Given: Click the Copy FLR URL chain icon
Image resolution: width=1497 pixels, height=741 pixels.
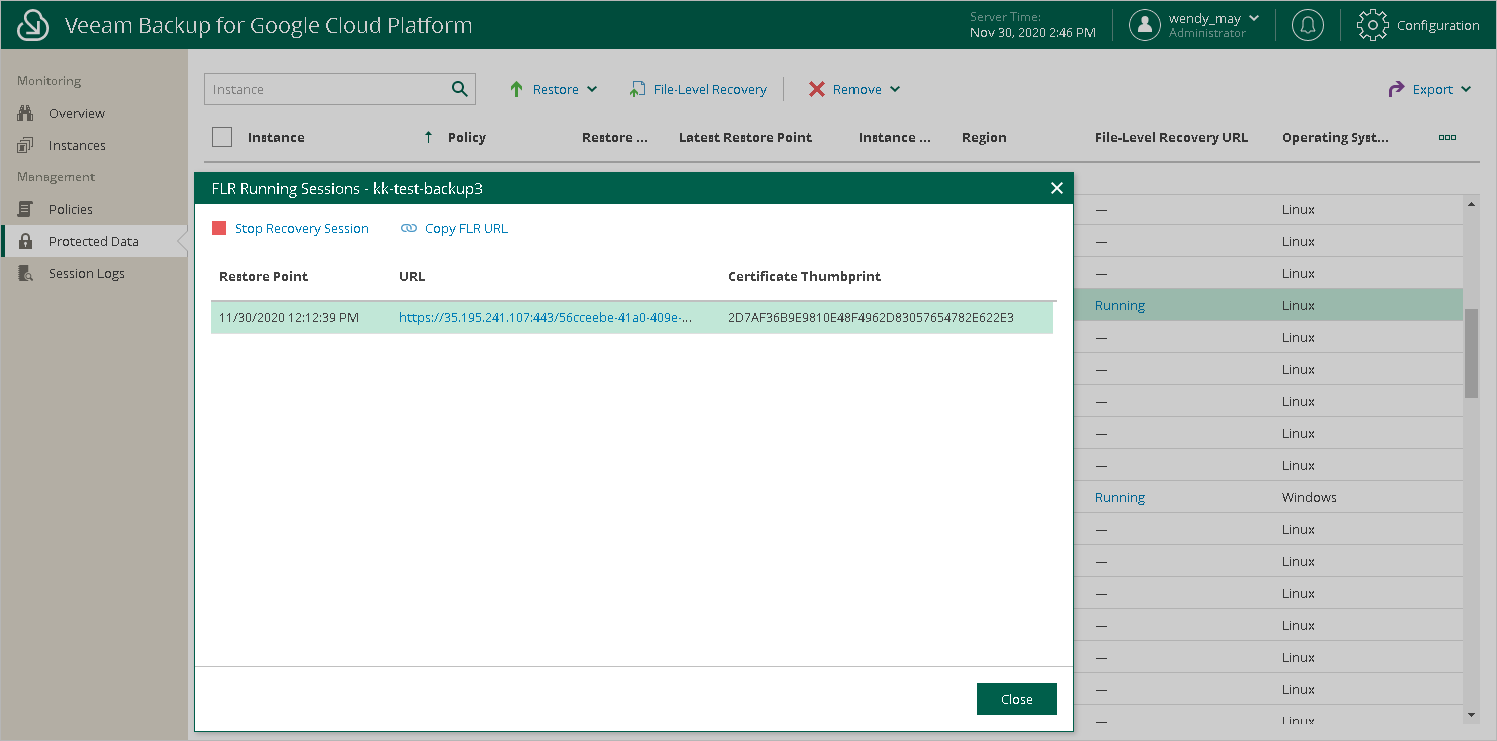Looking at the screenshot, I should (x=408, y=229).
